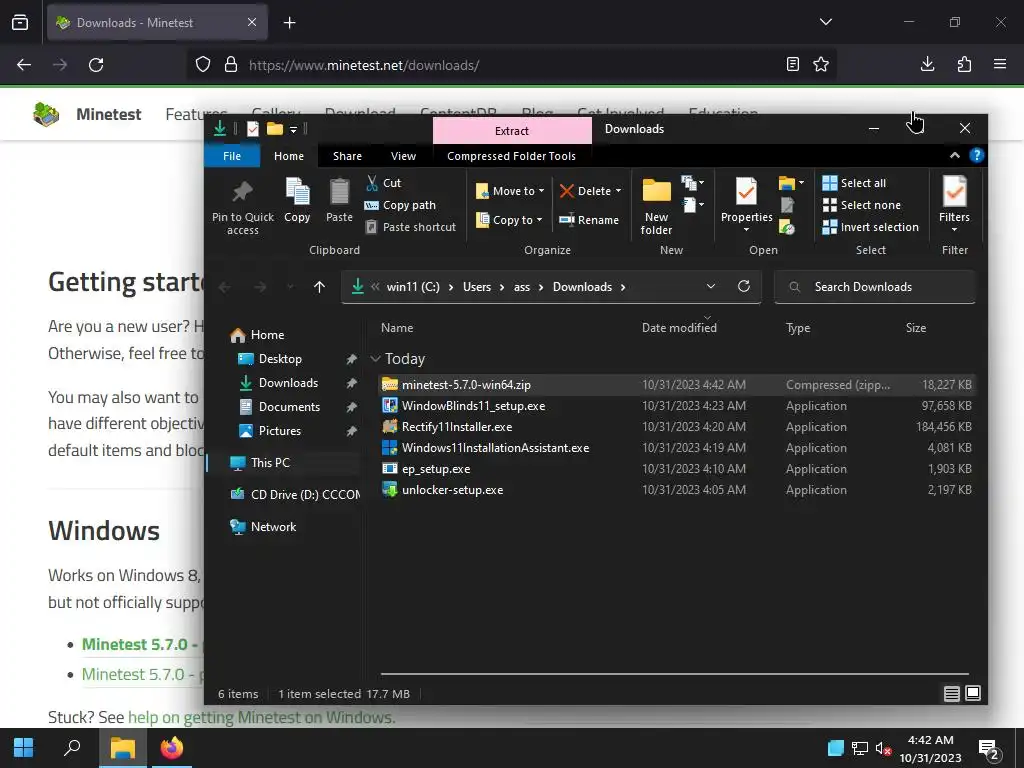Viewport: 1024px width, 768px height.
Task: Open Compressed Folder Tools tab
Action: (x=511, y=156)
